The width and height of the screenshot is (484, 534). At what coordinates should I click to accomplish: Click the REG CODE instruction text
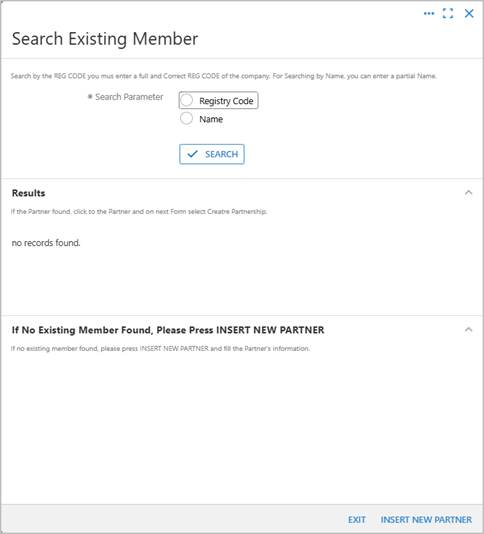(x=223, y=76)
